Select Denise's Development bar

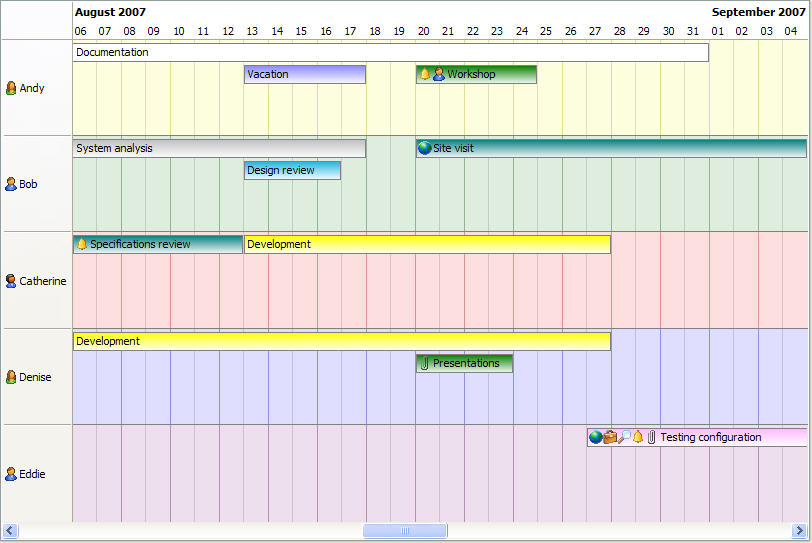pyautogui.click(x=342, y=341)
